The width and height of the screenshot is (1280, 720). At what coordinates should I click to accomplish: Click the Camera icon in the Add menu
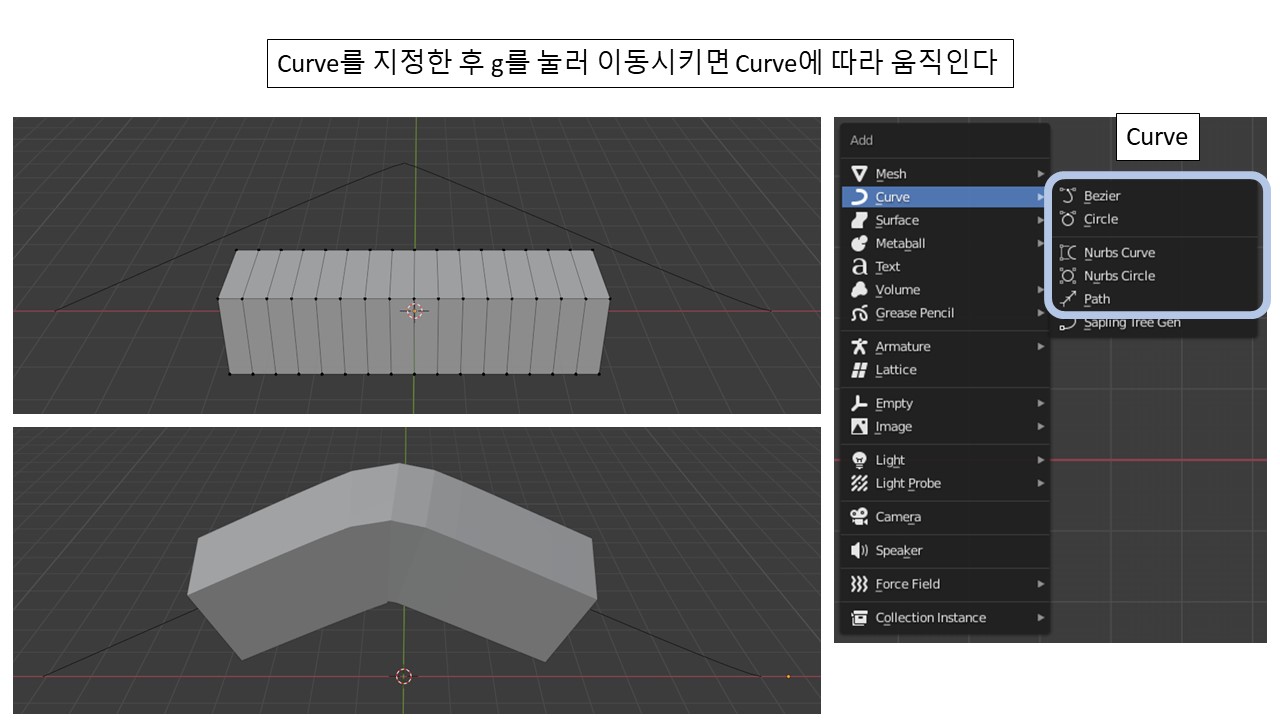coord(860,517)
